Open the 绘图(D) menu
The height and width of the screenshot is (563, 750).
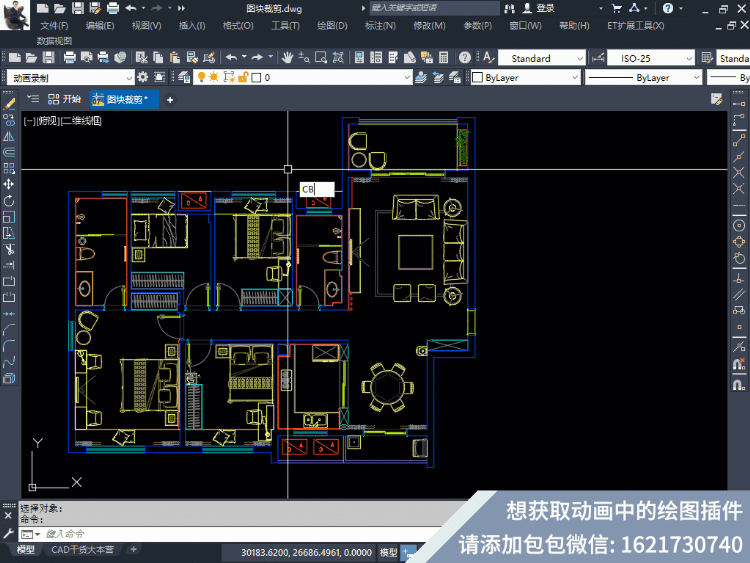point(332,26)
